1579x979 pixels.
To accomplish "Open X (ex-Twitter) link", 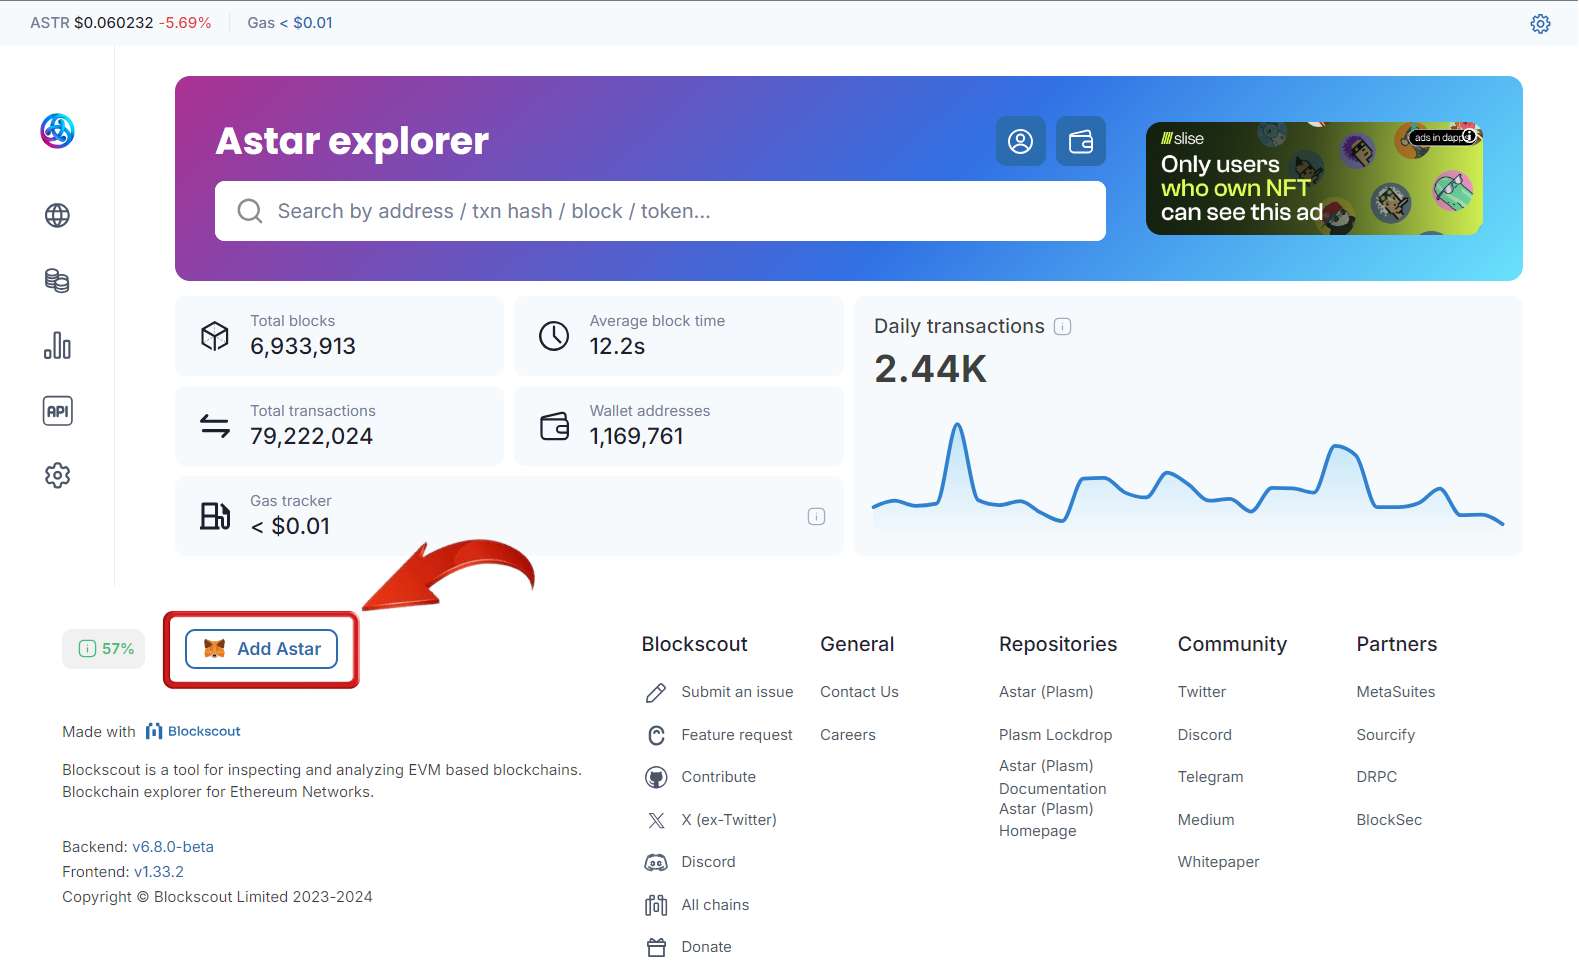I will (729, 820).
